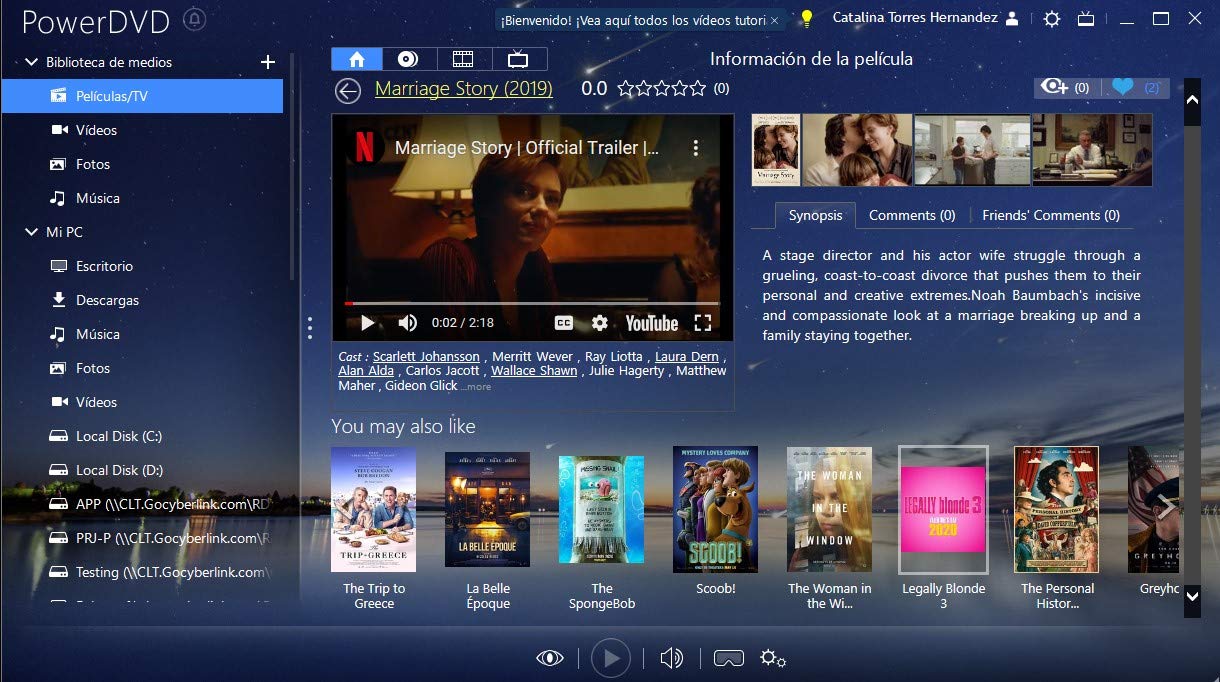Open the user account profile icon

coord(1013,18)
